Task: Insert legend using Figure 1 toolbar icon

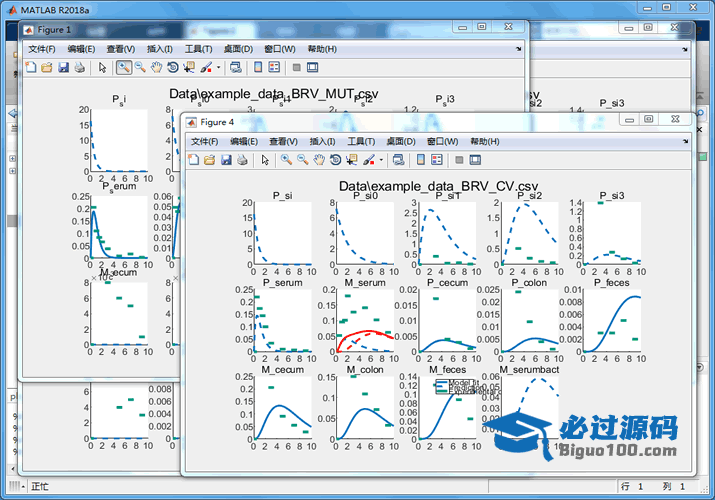Action: [x=274, y=67]
